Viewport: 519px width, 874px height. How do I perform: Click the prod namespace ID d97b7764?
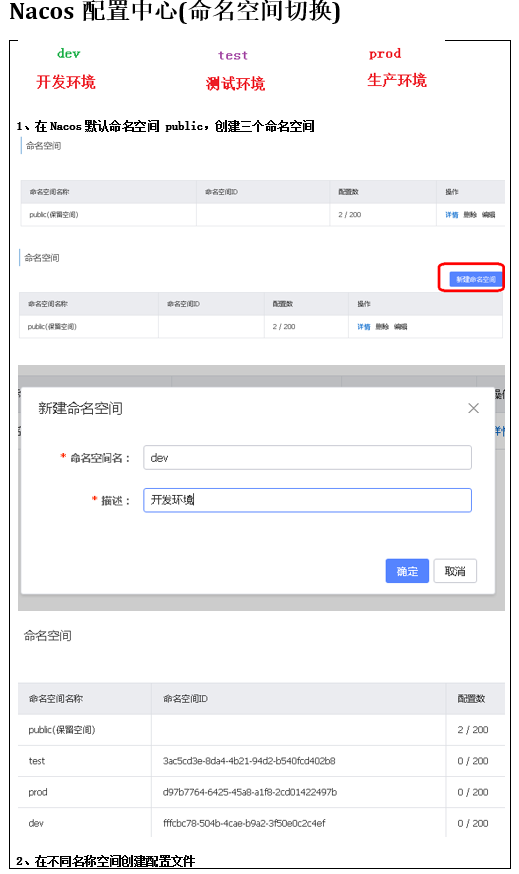[x=250, y=792]
